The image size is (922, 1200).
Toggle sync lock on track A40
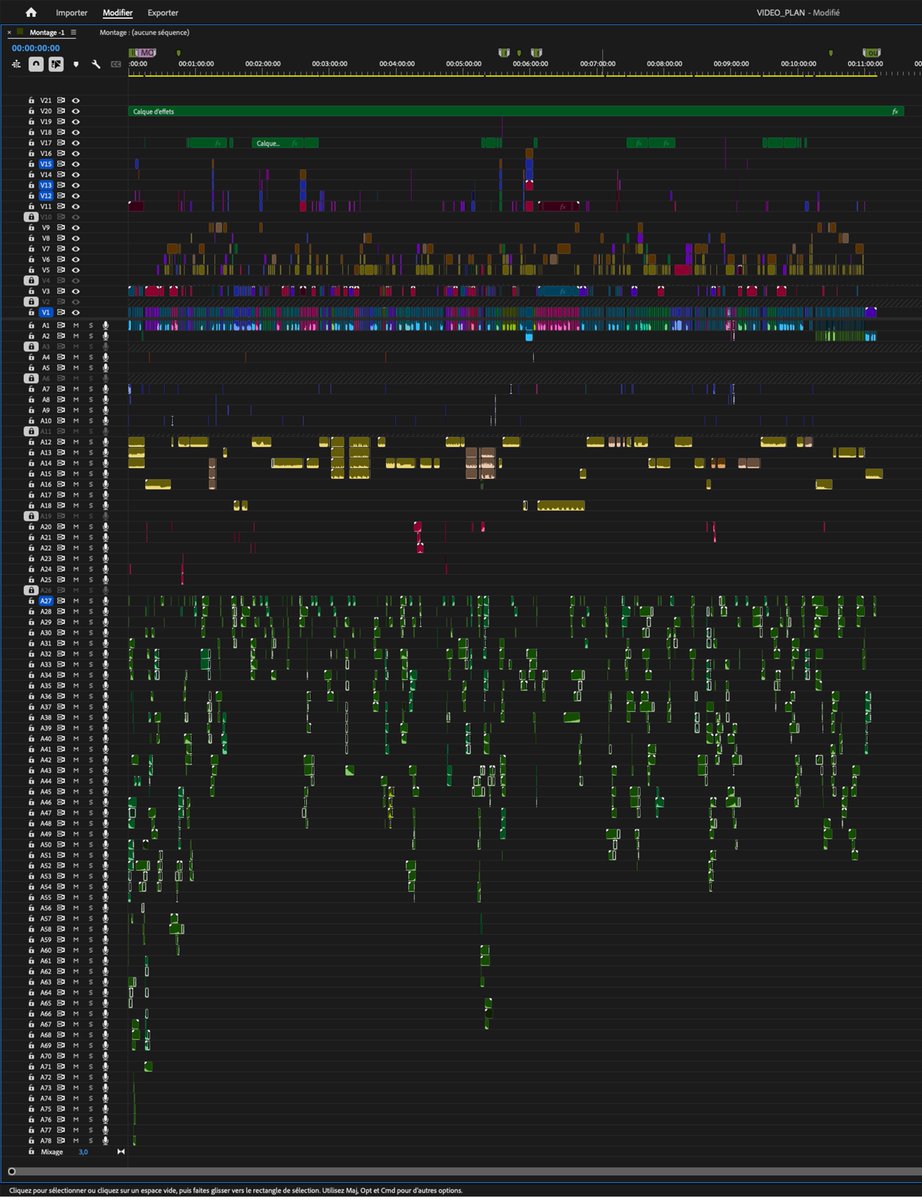click(61, 738)
